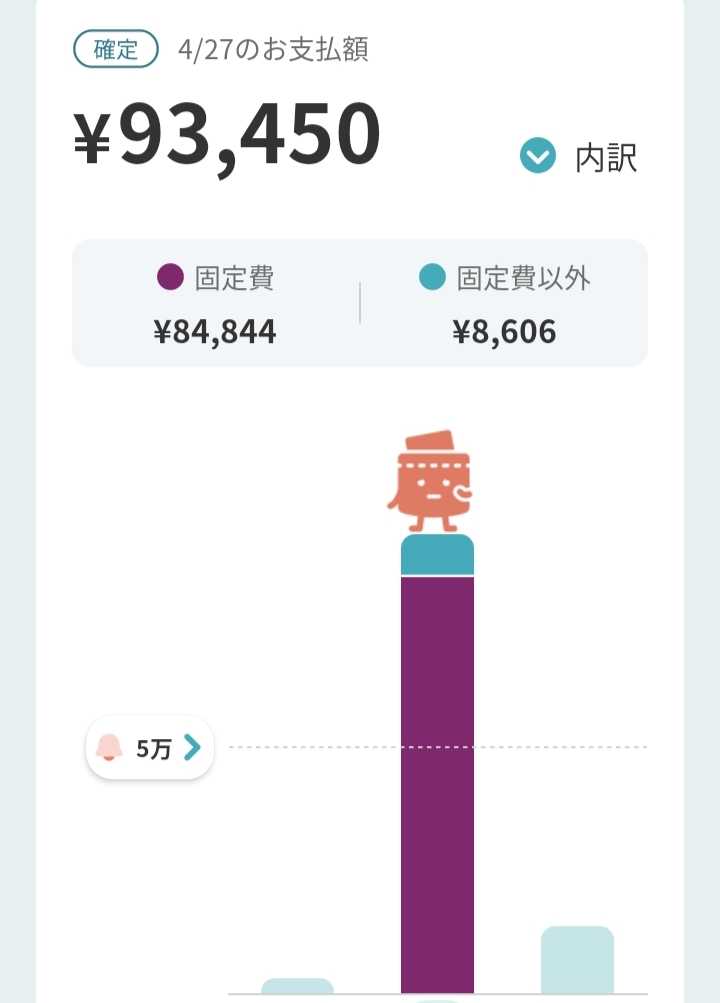Tap the 4/27のお支払額 payment date label
The width and height of the screenshot is (720, 1003).
(273, 49)
